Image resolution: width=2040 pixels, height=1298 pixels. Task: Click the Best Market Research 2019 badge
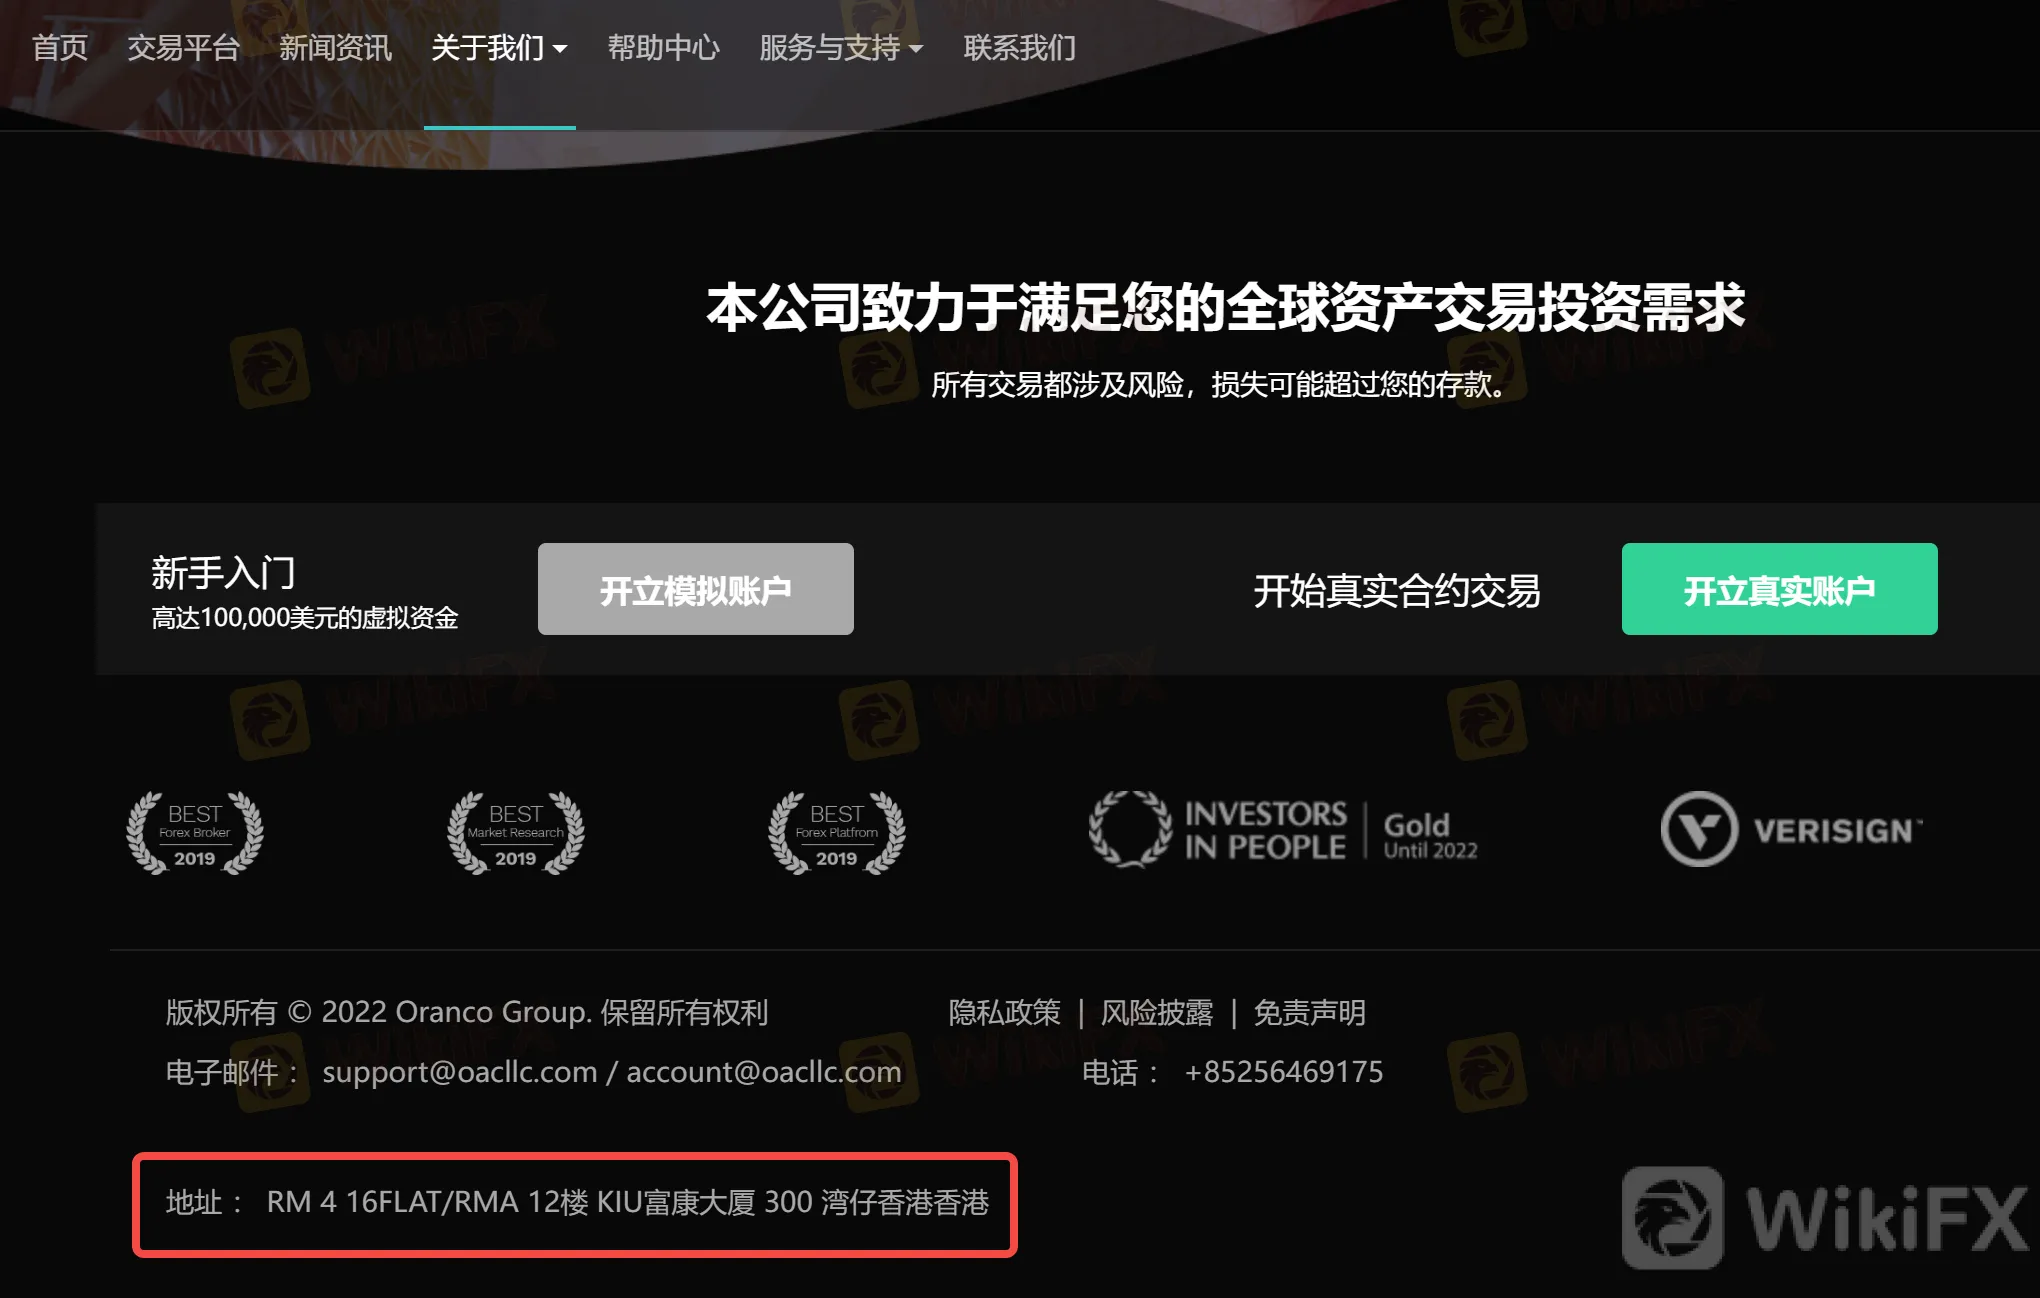click(x=516, y=833)
